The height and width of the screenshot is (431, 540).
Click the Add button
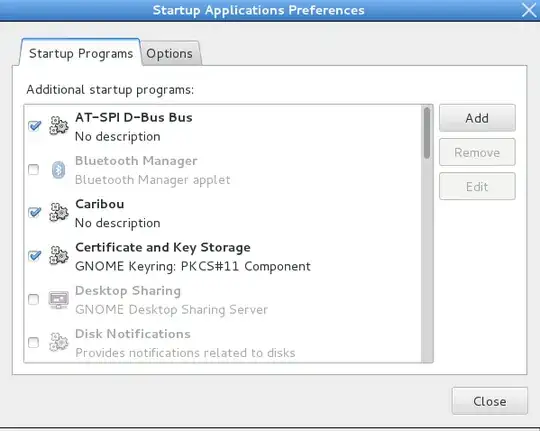click(477, 118)
